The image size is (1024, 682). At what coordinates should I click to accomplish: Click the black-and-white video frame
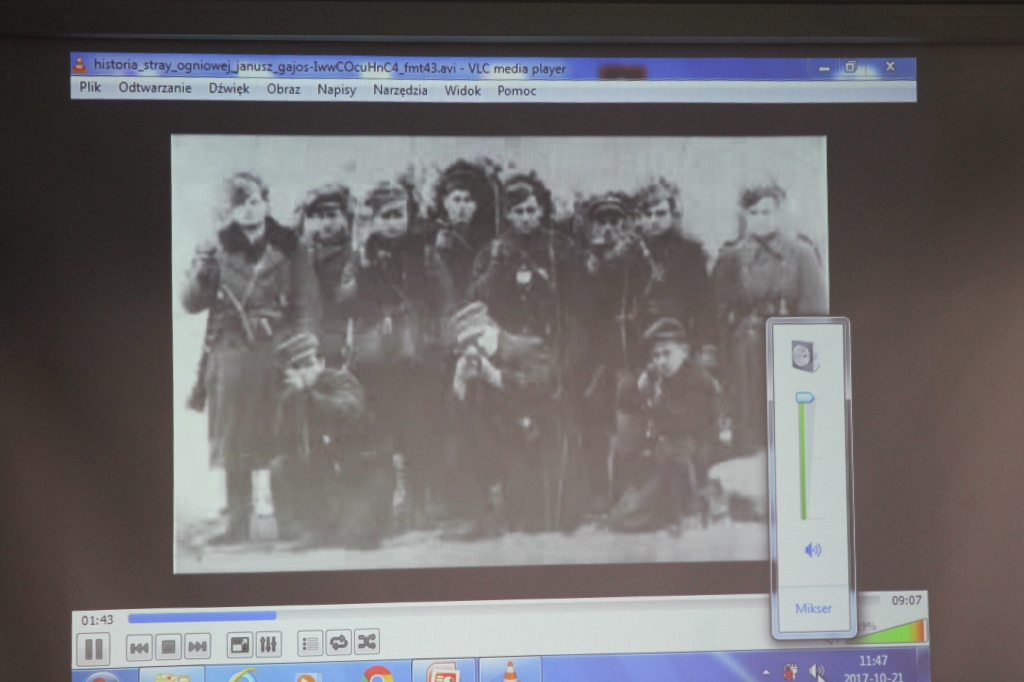pyautogui.click(x=500, y=354)
